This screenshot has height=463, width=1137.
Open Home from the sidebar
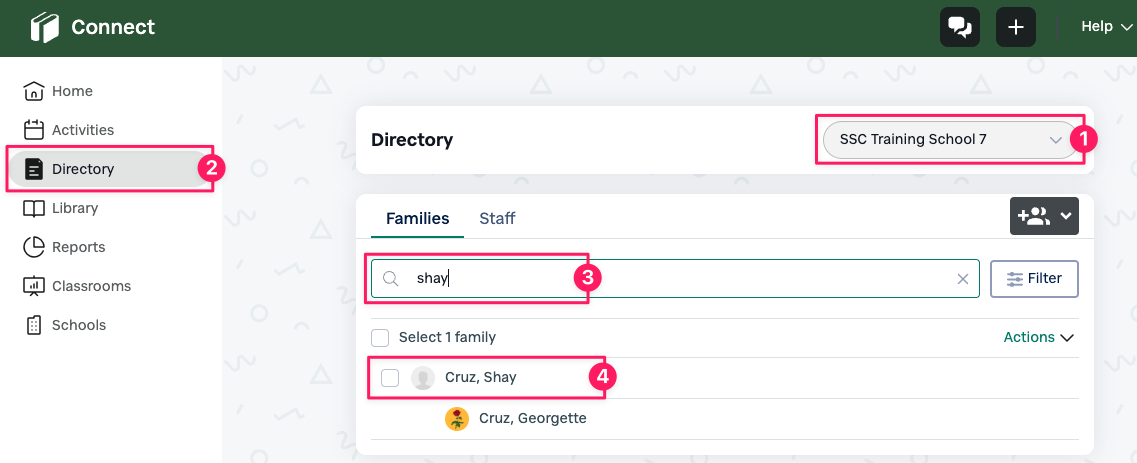tap(71, 91)
